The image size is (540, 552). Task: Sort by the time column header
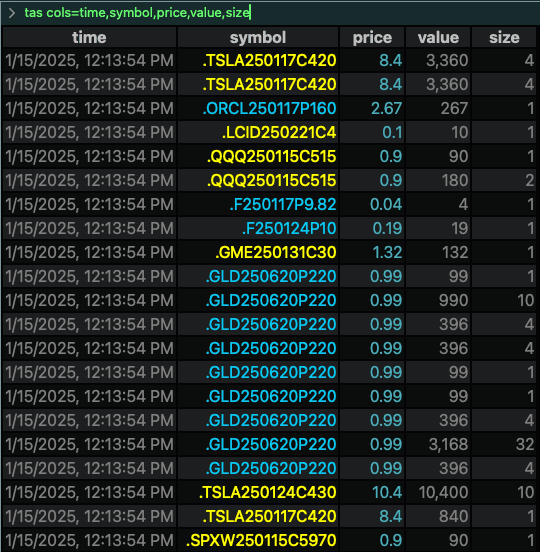click(x=89, y=37)
